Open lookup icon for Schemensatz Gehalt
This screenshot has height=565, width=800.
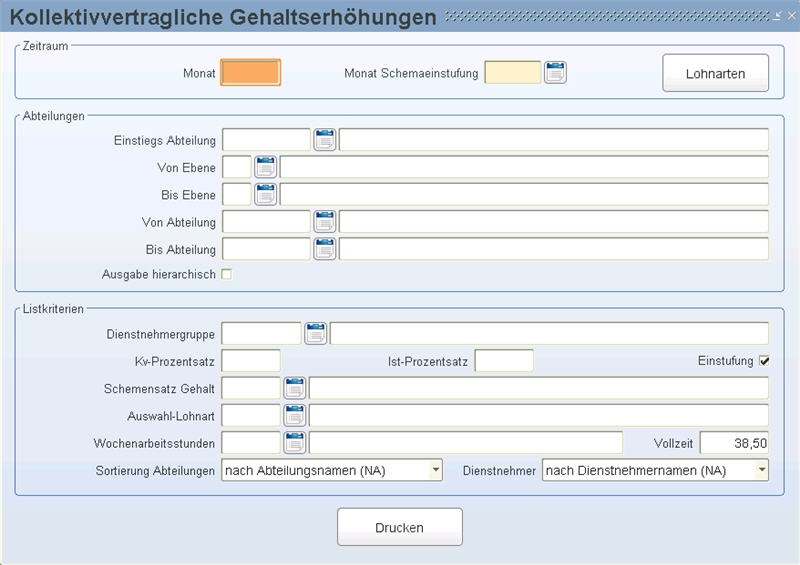pos(294,388)
